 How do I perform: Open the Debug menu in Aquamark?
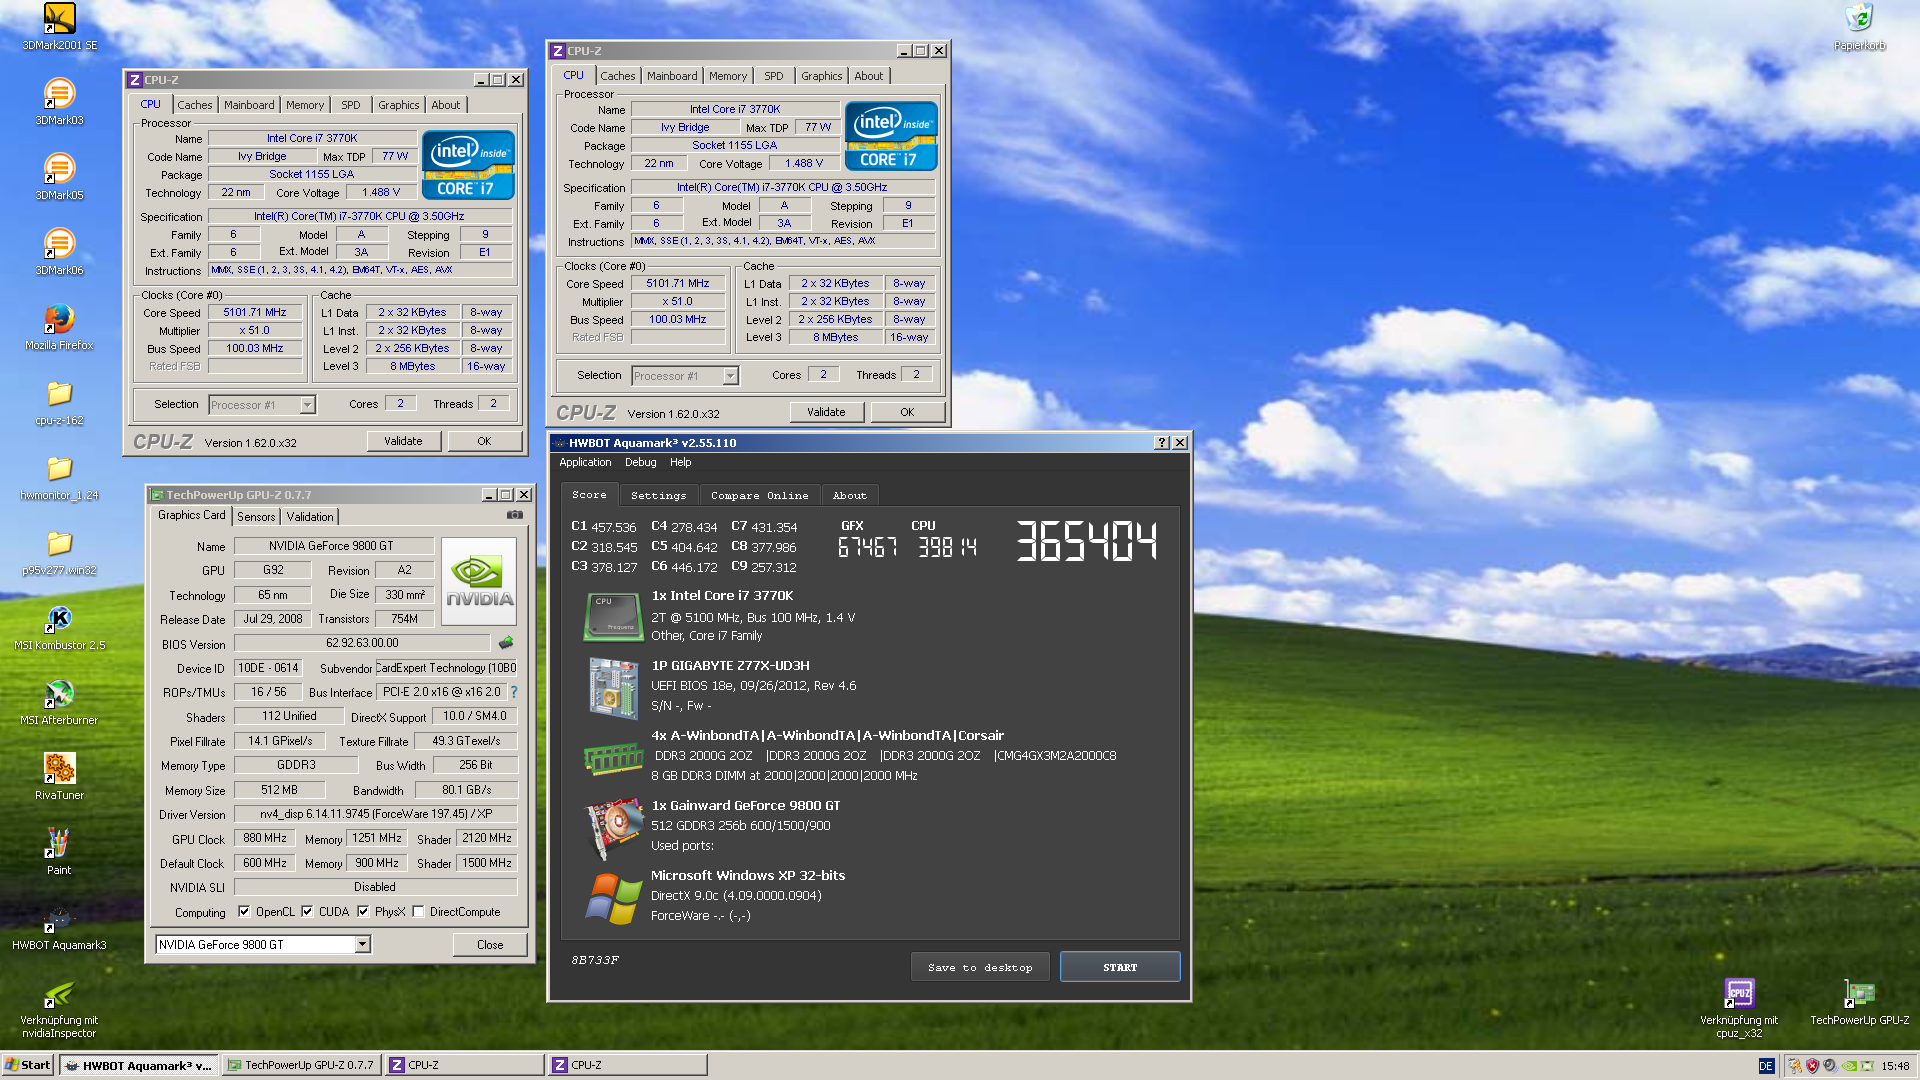[641, 462]
